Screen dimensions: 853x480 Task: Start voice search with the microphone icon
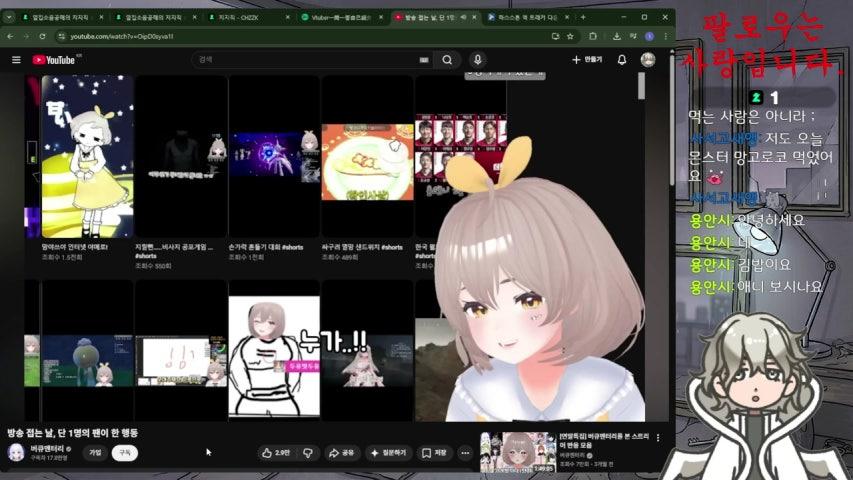pos(478,60)
